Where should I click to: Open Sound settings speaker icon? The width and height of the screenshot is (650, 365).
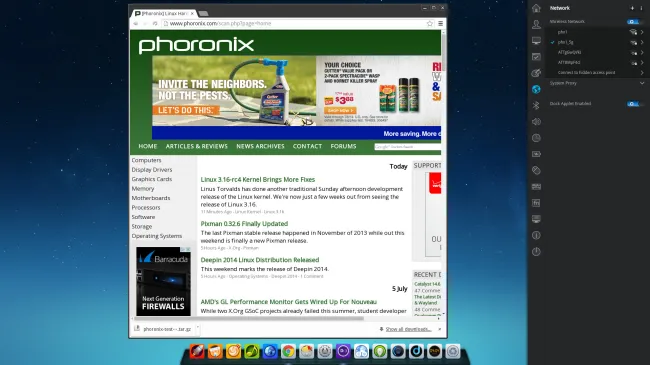536,122
